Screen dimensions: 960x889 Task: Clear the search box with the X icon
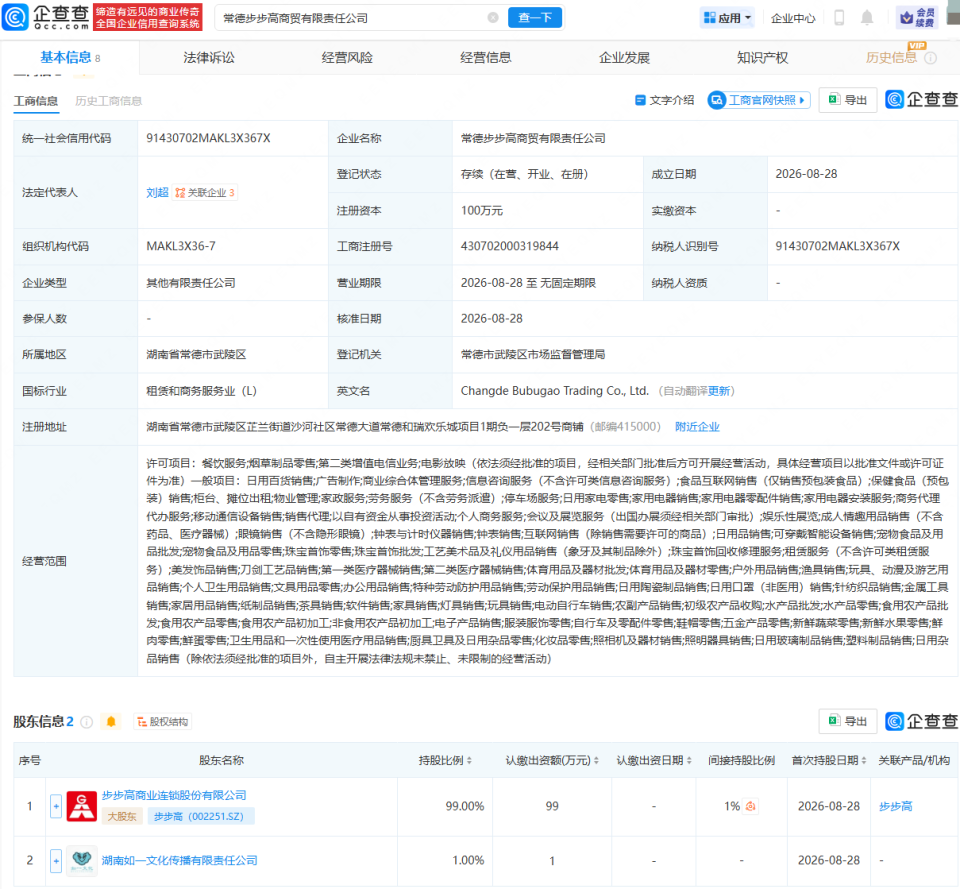pyautogui.click(x=493, y=18)
